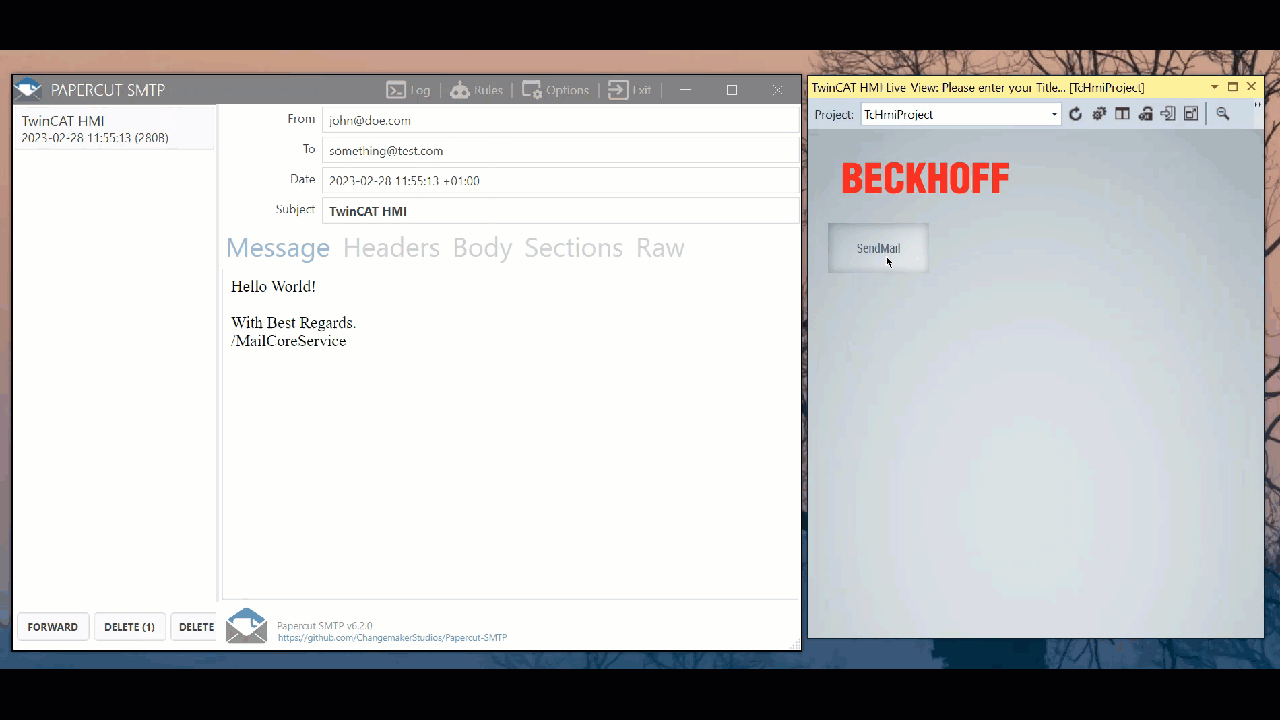Minimize the Papercut SMTP window
This screenshot has width=1280, height=720.
(685, 90)
